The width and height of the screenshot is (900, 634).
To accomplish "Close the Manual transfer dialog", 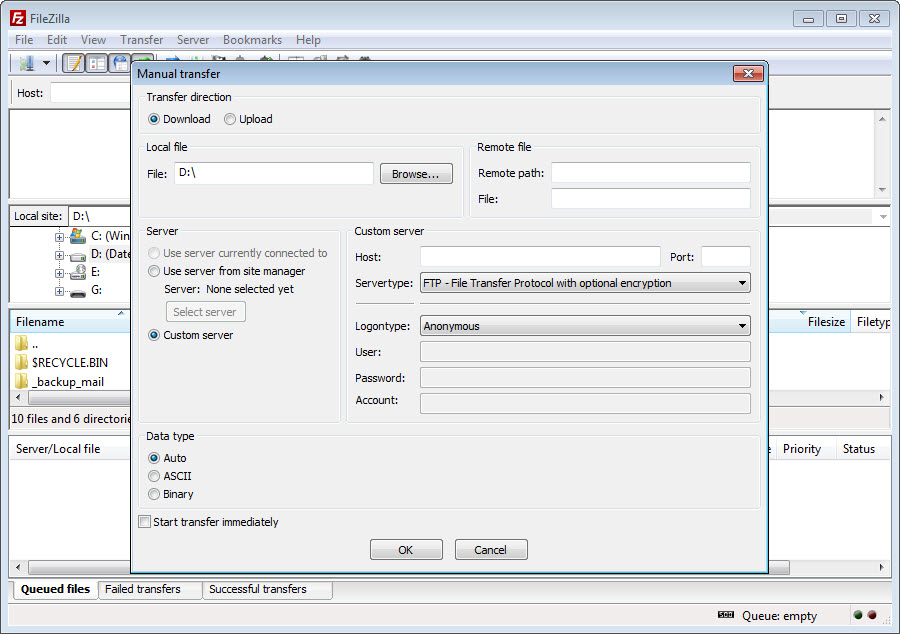I will (748, 73).
